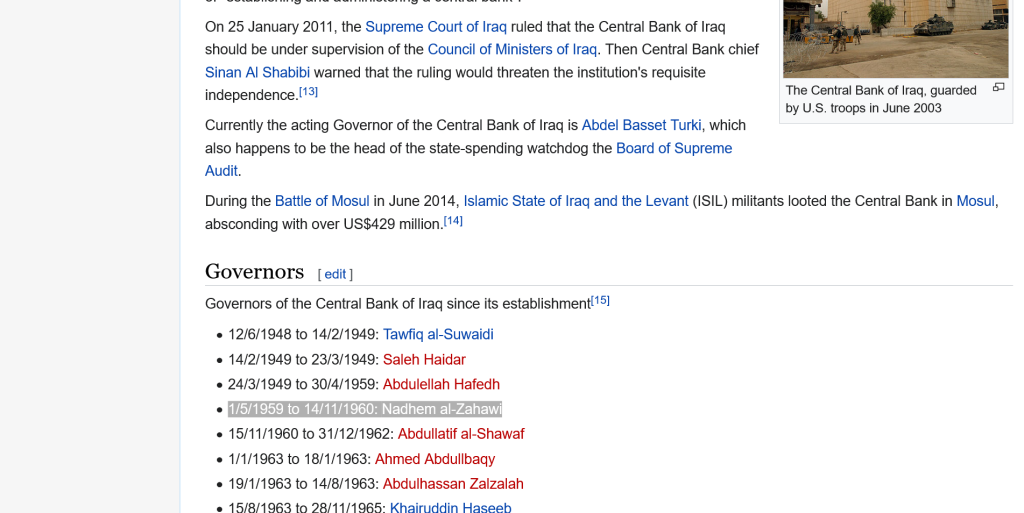Go to the Mosul article
The image size is (1024, 513).
[976, 201]
